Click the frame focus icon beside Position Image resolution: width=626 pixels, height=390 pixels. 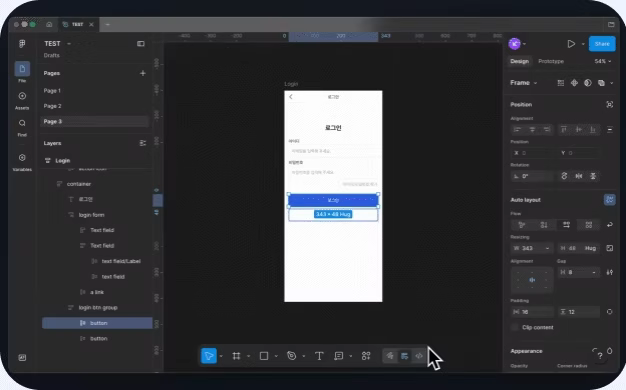click(x=610, y=105)
